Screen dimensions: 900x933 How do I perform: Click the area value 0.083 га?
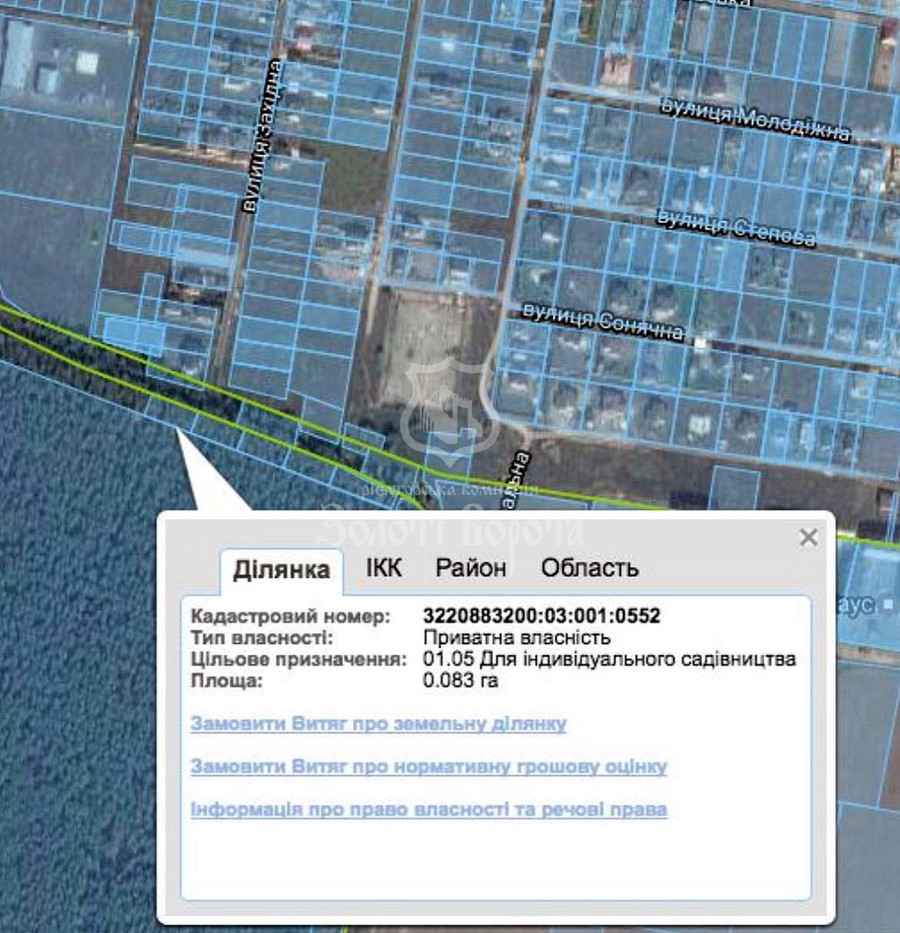[460, 681]
